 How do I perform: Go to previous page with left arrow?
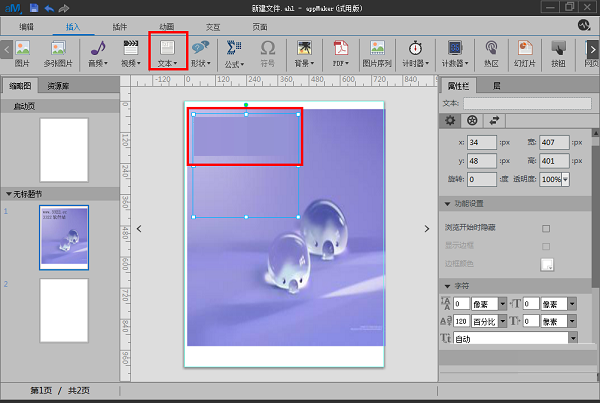pyautogui.click(x=139, y=229)
